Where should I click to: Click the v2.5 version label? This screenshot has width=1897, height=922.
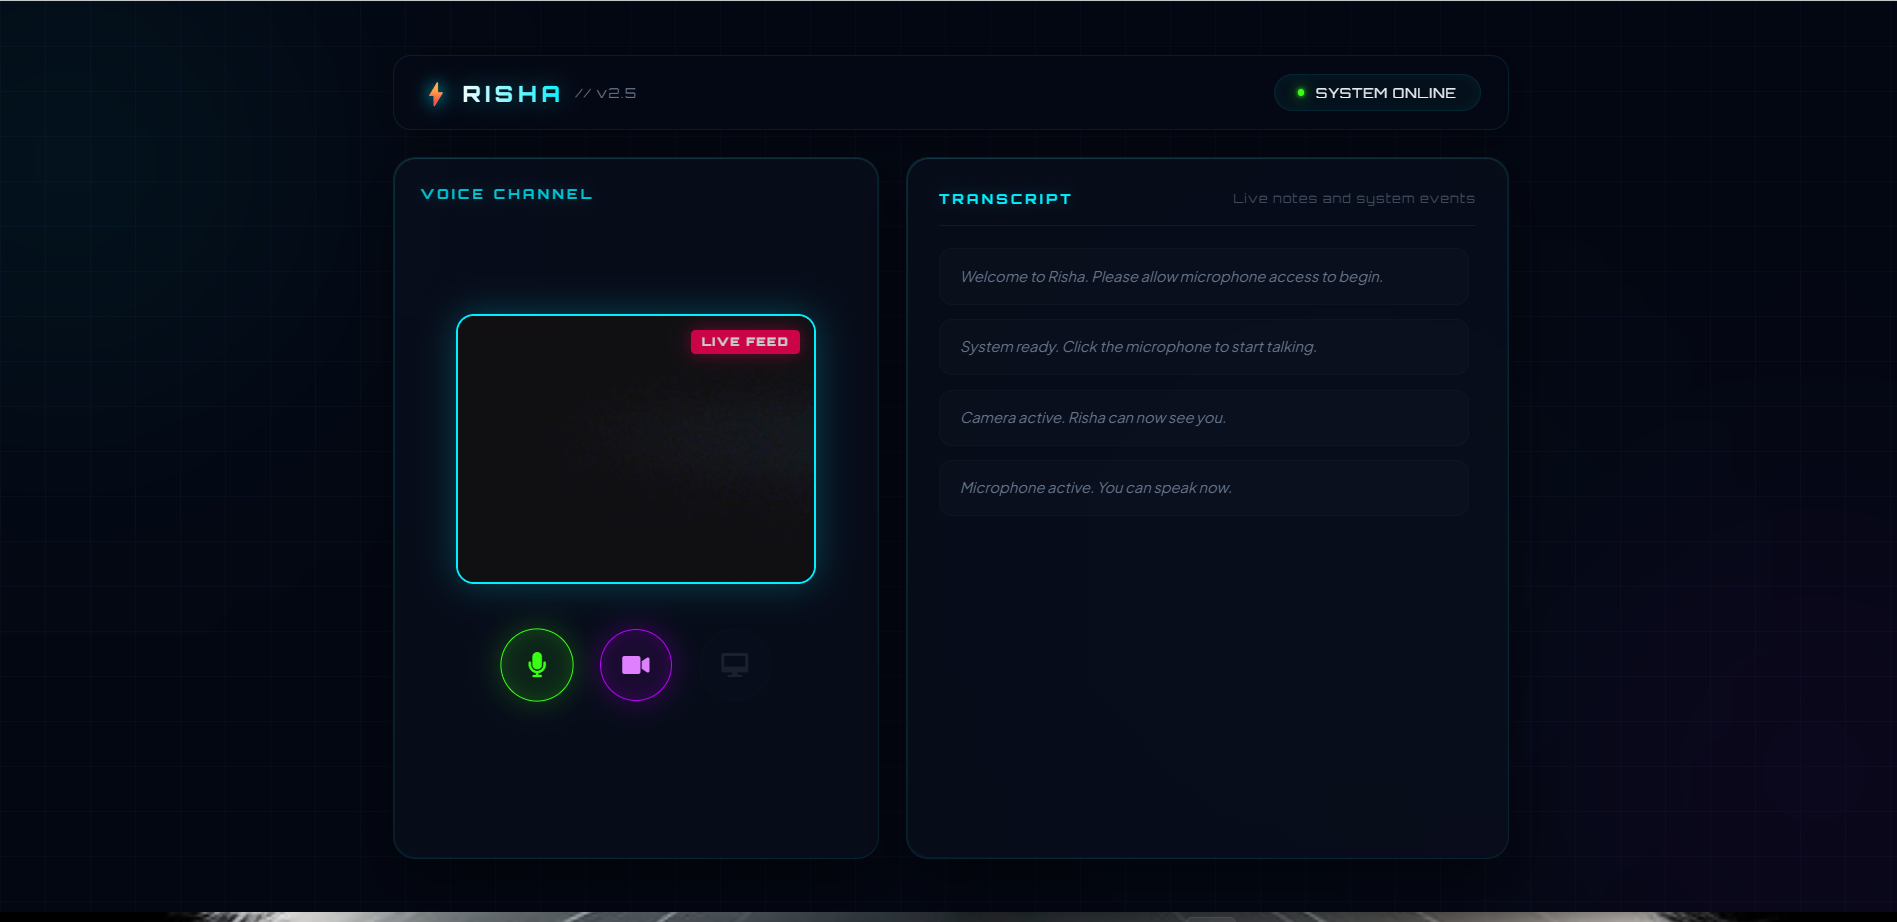tap(606, 93)
